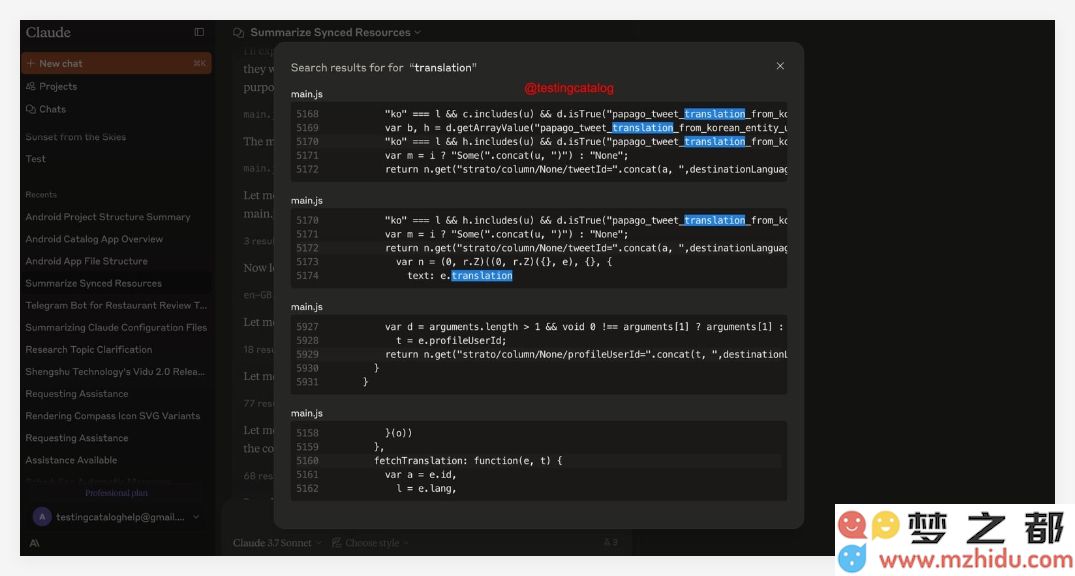The height and width of the screenshot is (576, 1075).
Task: Click result line 5169 with getArrayValue
Action: coord(539,128)
